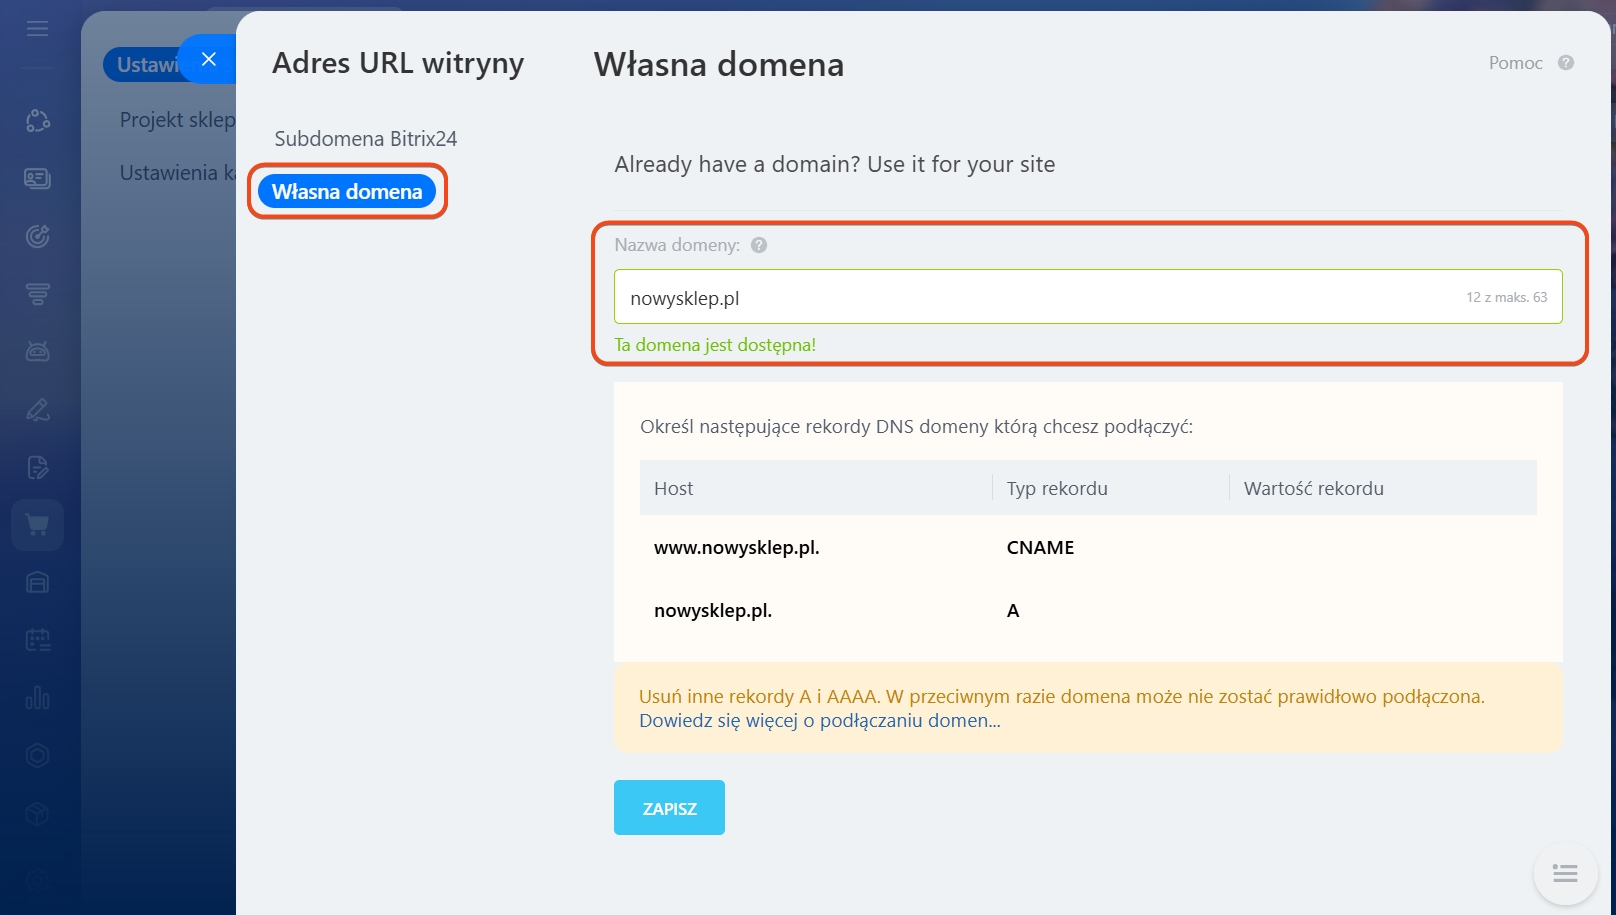Open the shopping cart store icon
This screenshot has height=915, width=1616.
[37, 525]
